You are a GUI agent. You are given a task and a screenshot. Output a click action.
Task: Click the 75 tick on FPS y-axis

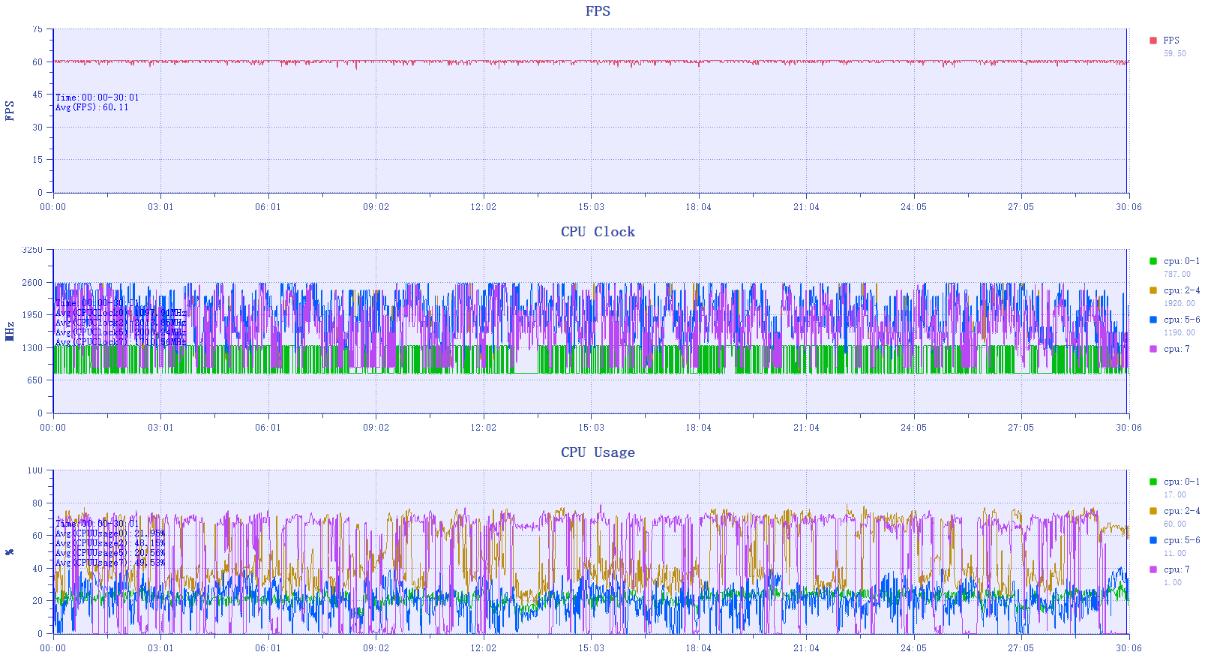38,30
